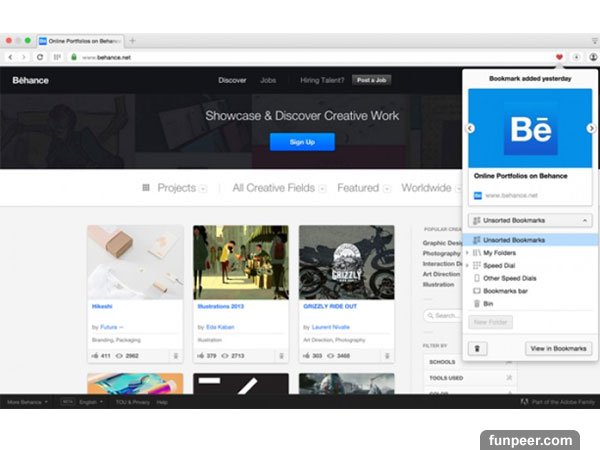600x450 pixels.
Task: Click the View in Bookmarks button
Action: (x=558, y=348)
